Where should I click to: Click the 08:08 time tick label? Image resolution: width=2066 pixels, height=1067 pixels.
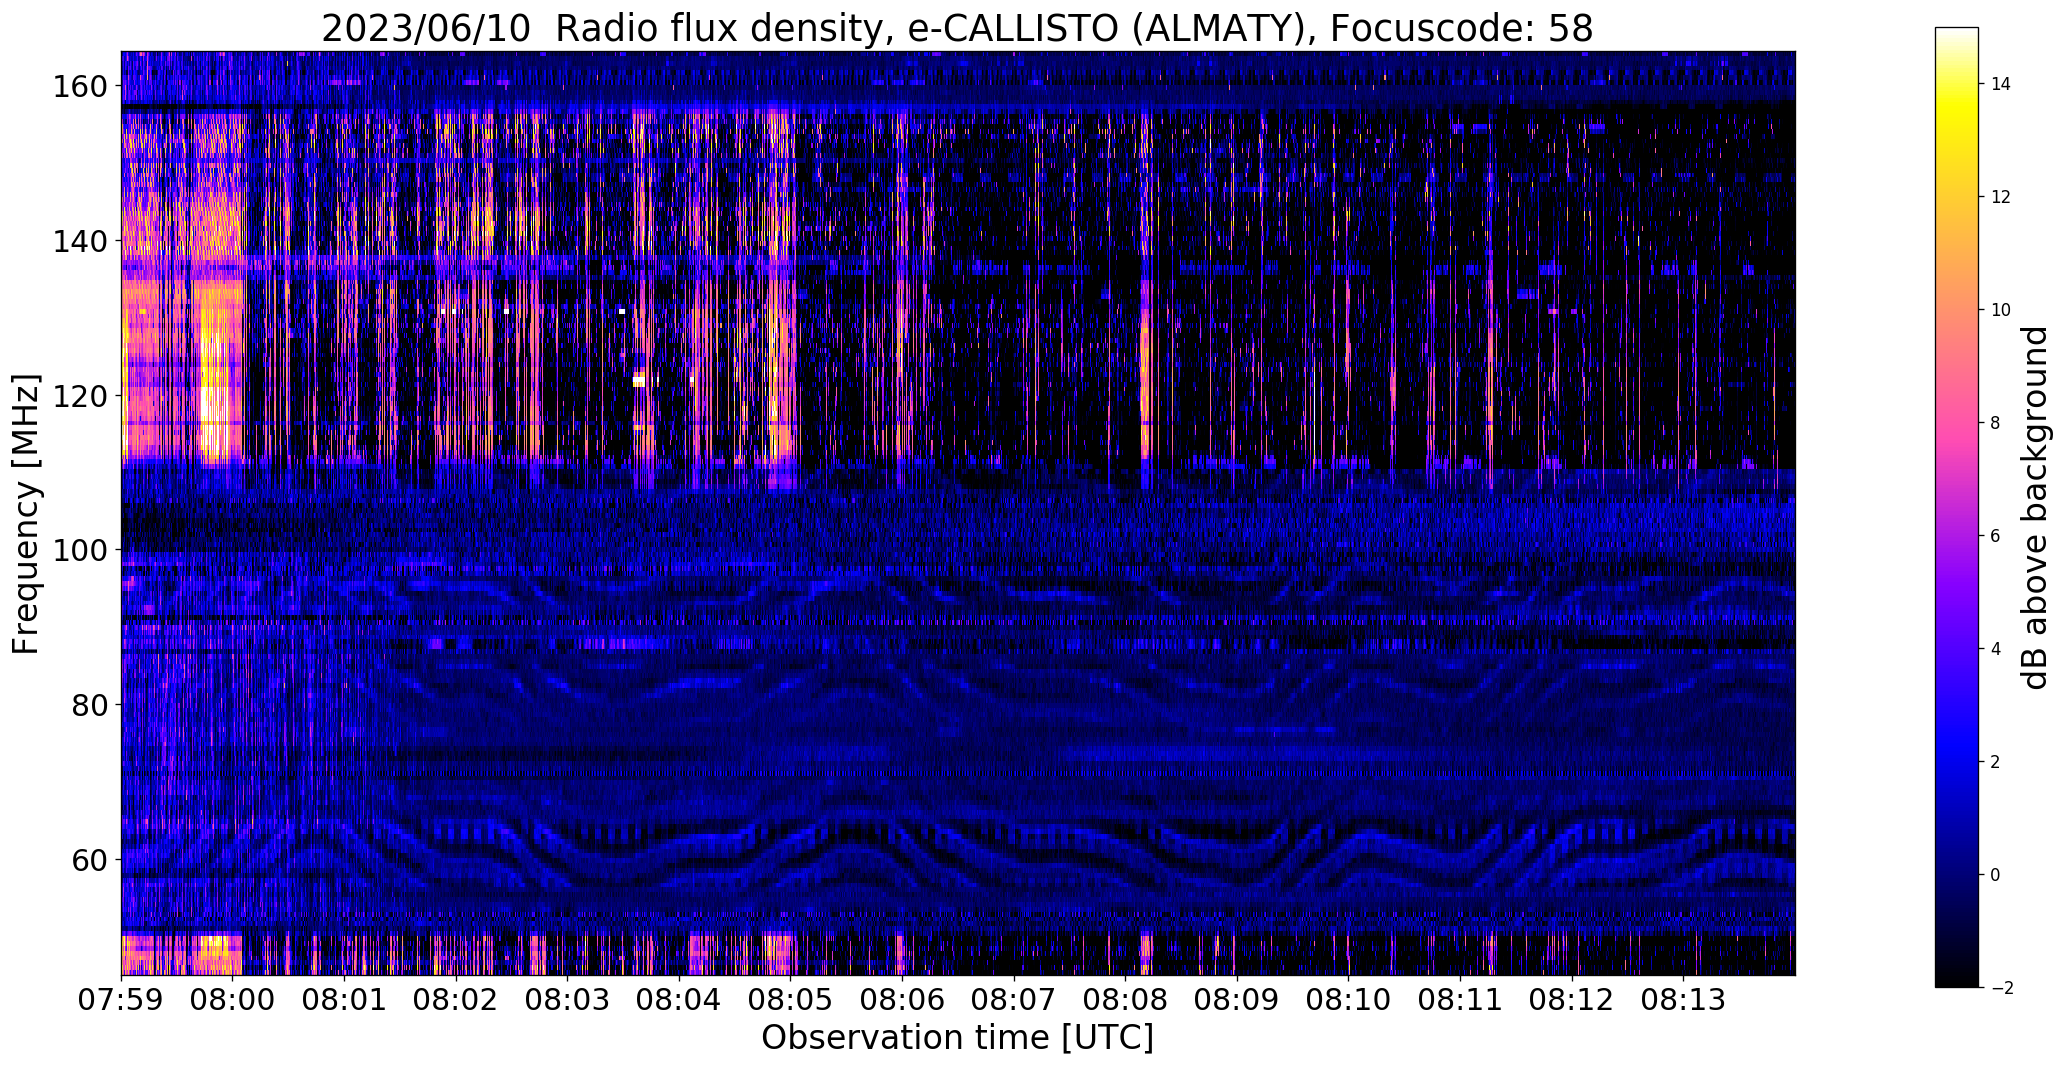click(x=1125, y=1001)
